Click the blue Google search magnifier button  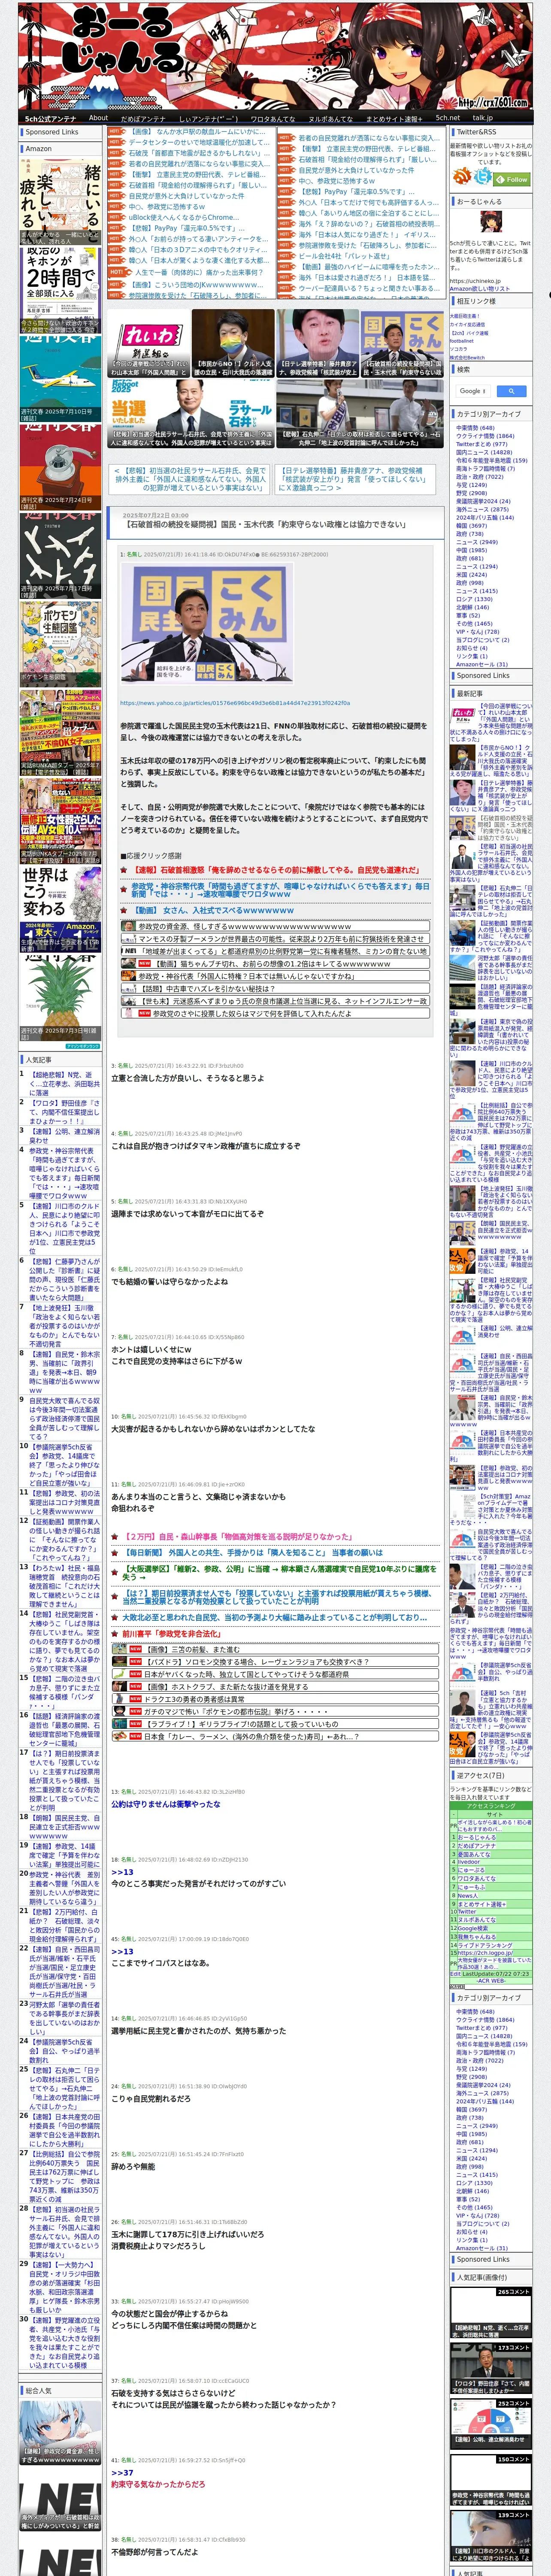[511, 391]
